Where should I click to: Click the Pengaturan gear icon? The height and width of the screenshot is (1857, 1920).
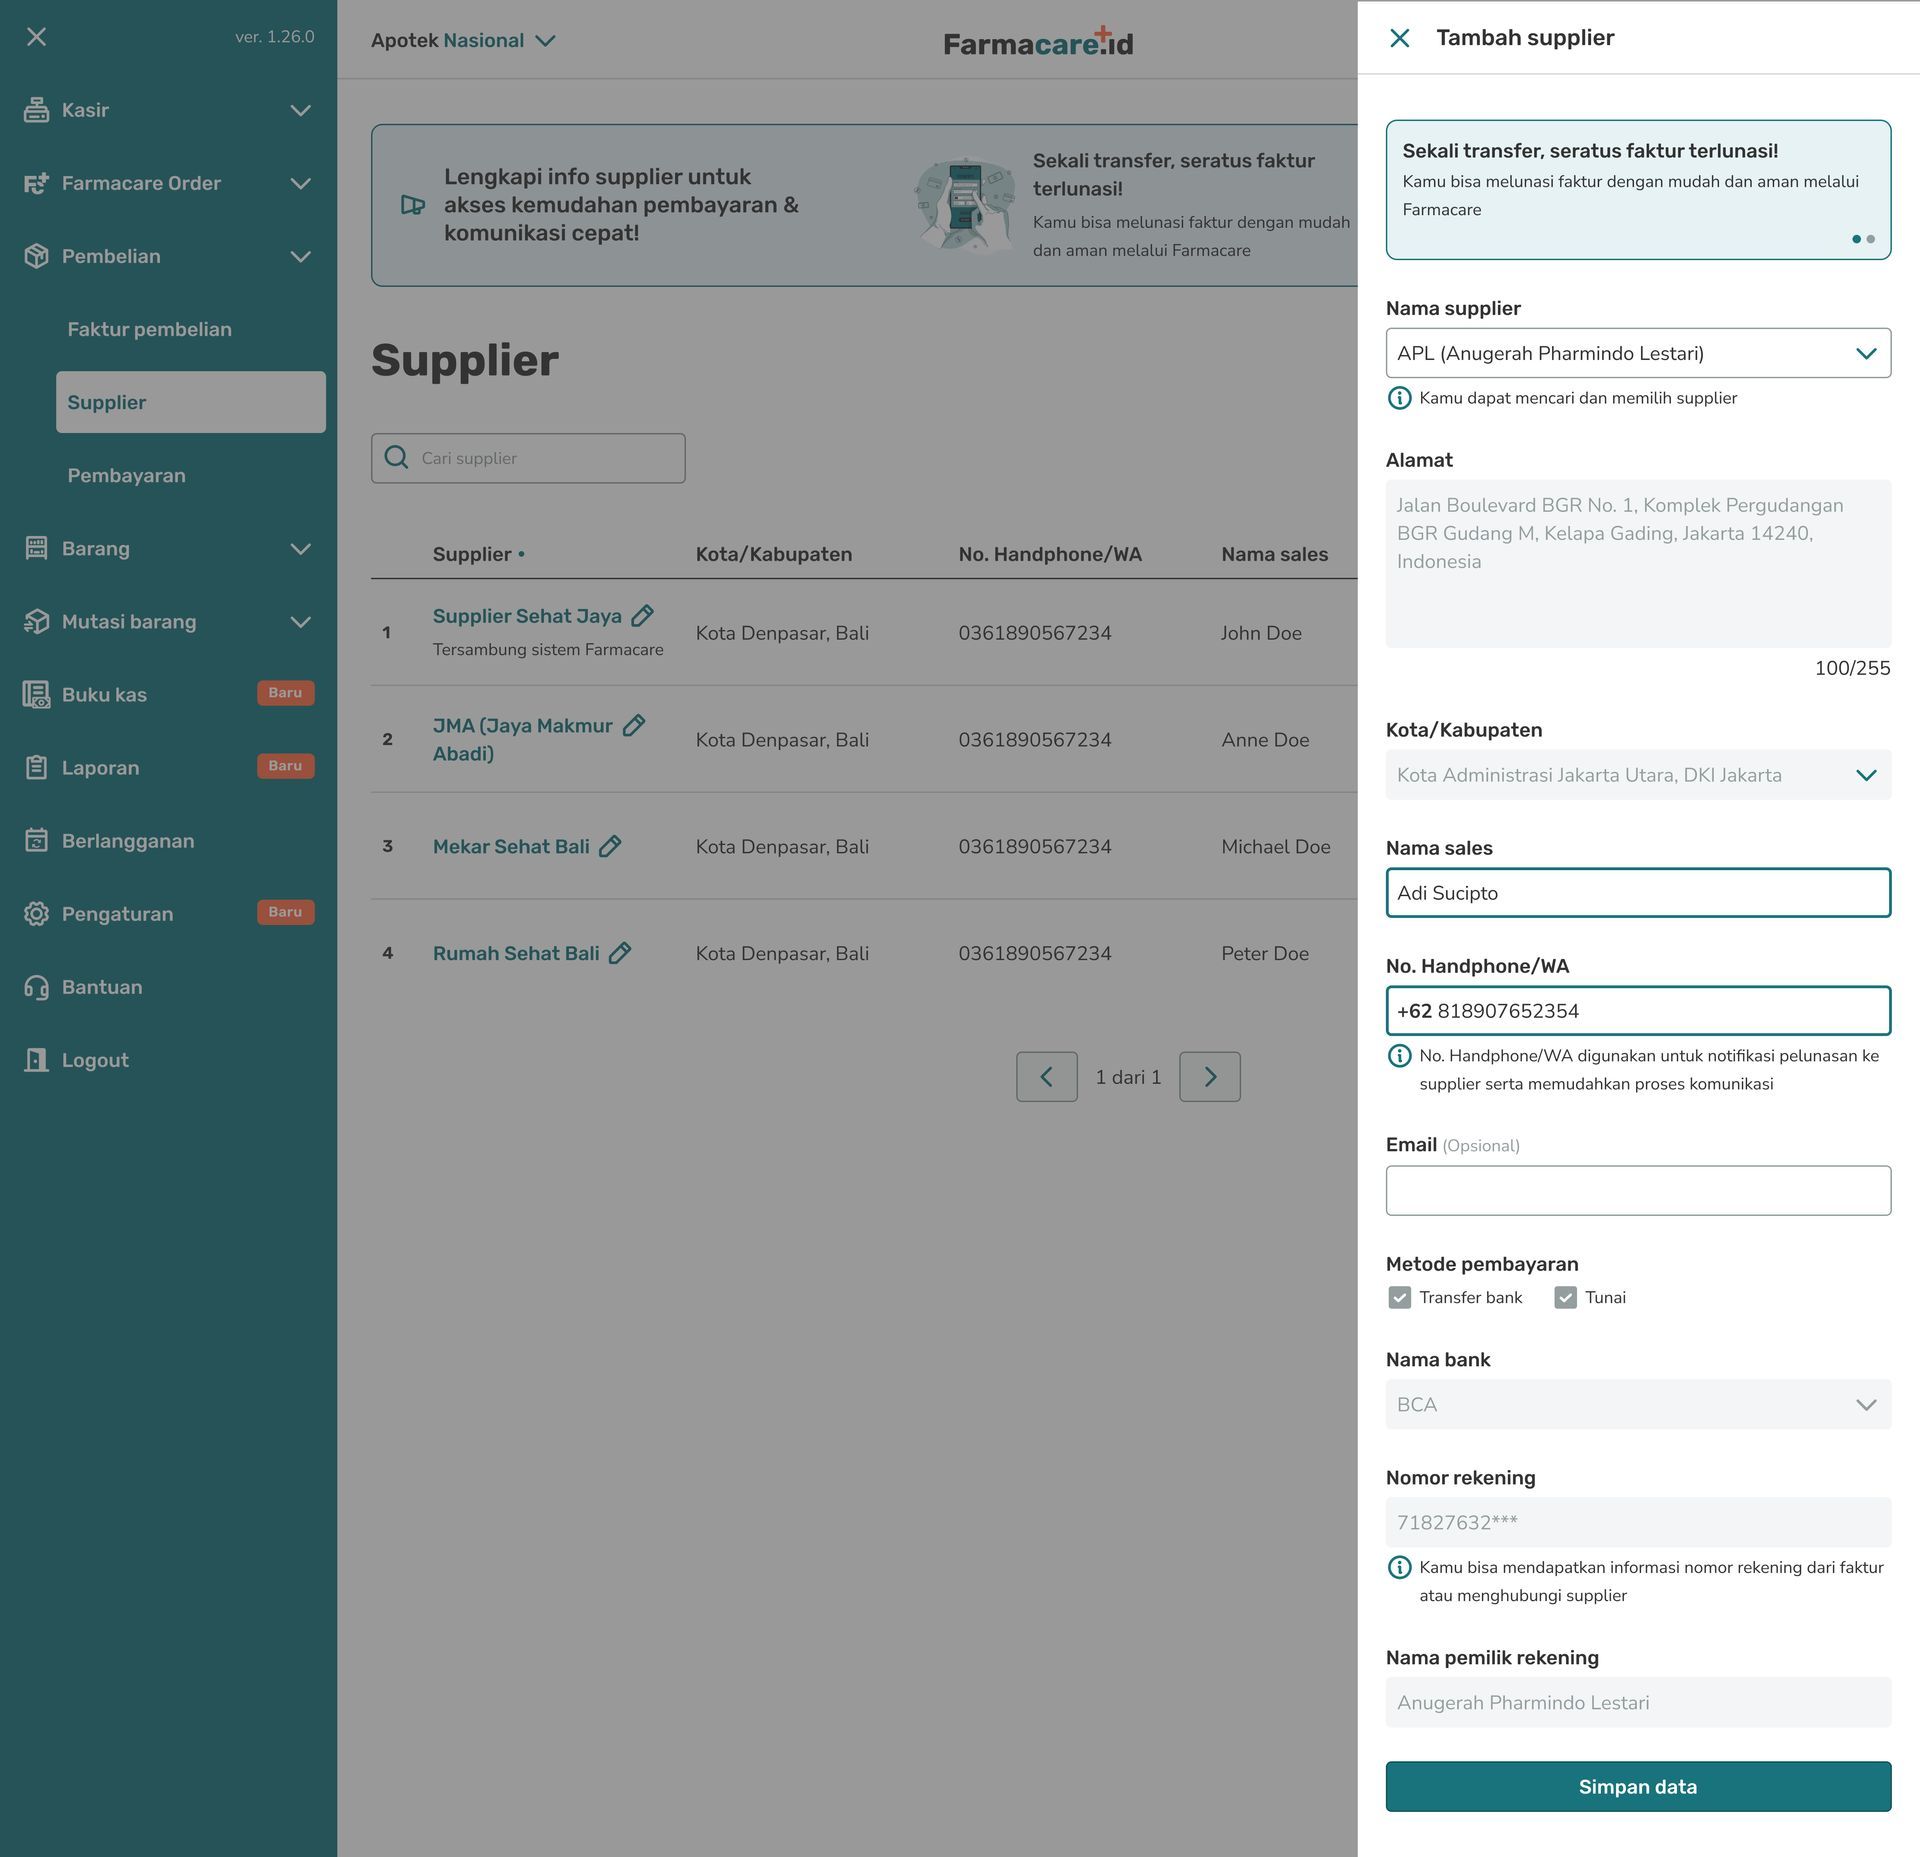36,913
